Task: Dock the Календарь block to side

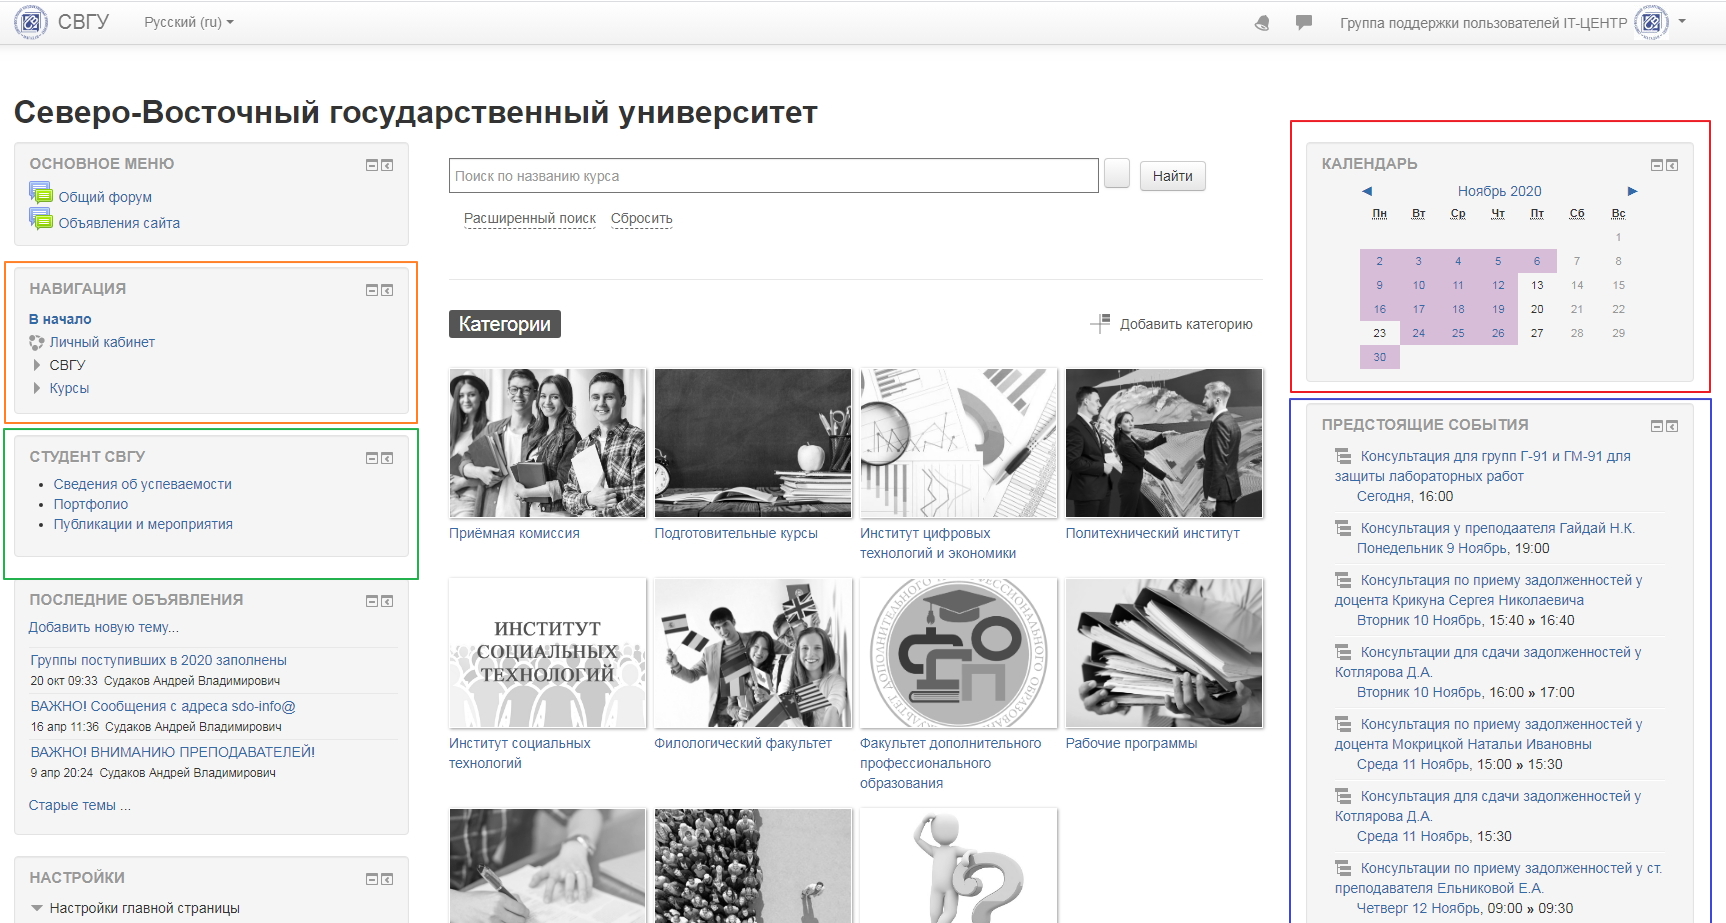Action: 1672,165
